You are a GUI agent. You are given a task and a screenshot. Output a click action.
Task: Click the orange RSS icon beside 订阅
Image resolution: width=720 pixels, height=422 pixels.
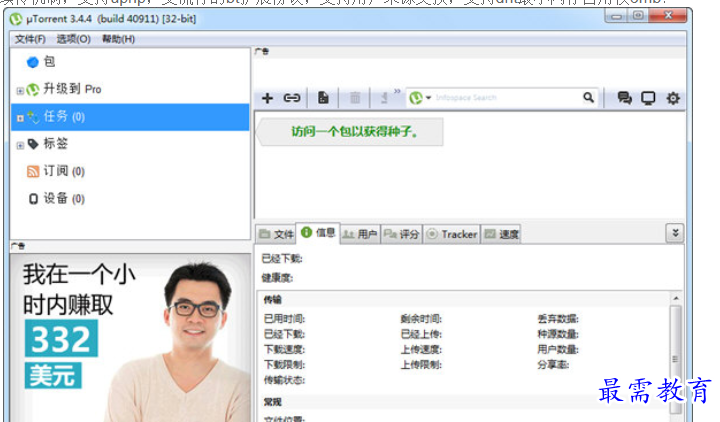(x=33, y=172)
